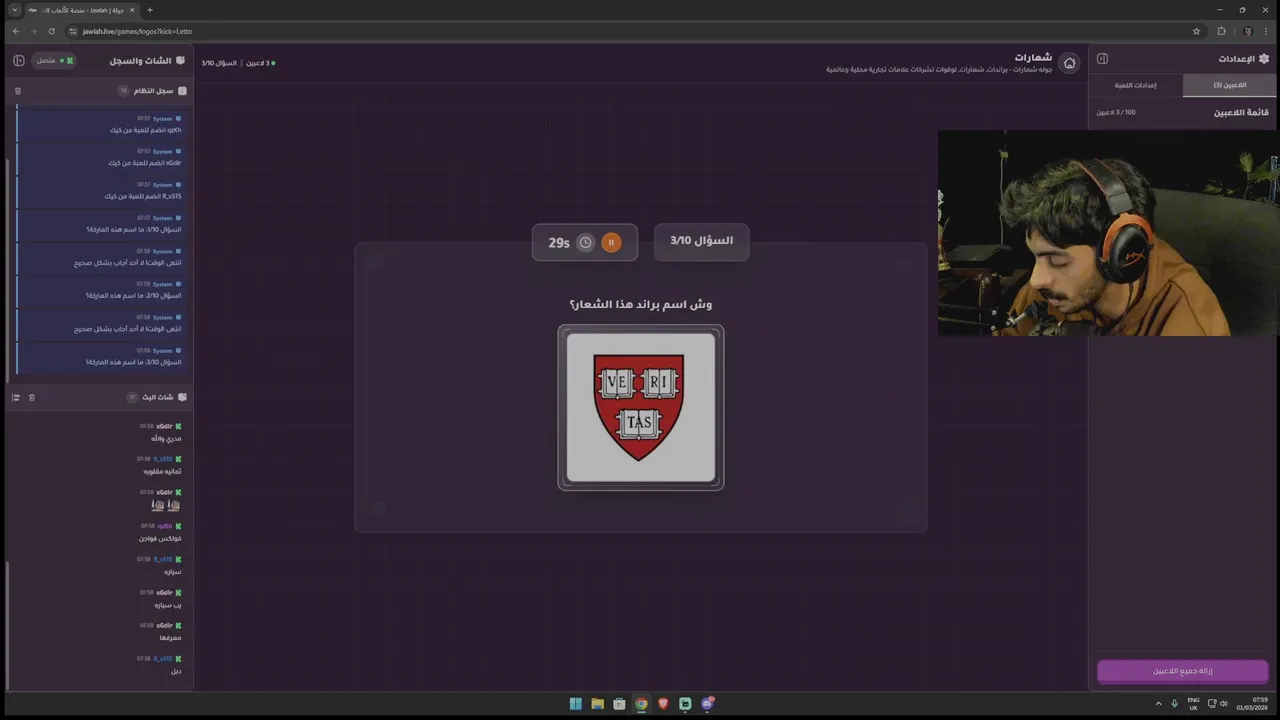Screen dimensions: 1280x720
Task: Click the system log message count badge
Action: point(124,91)
